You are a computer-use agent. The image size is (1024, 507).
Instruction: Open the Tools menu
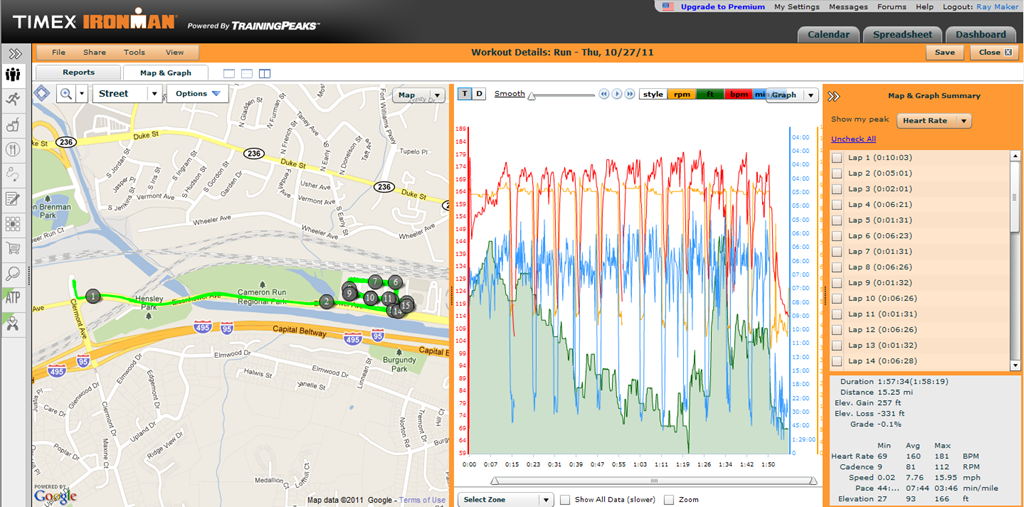tap(135, 52)
